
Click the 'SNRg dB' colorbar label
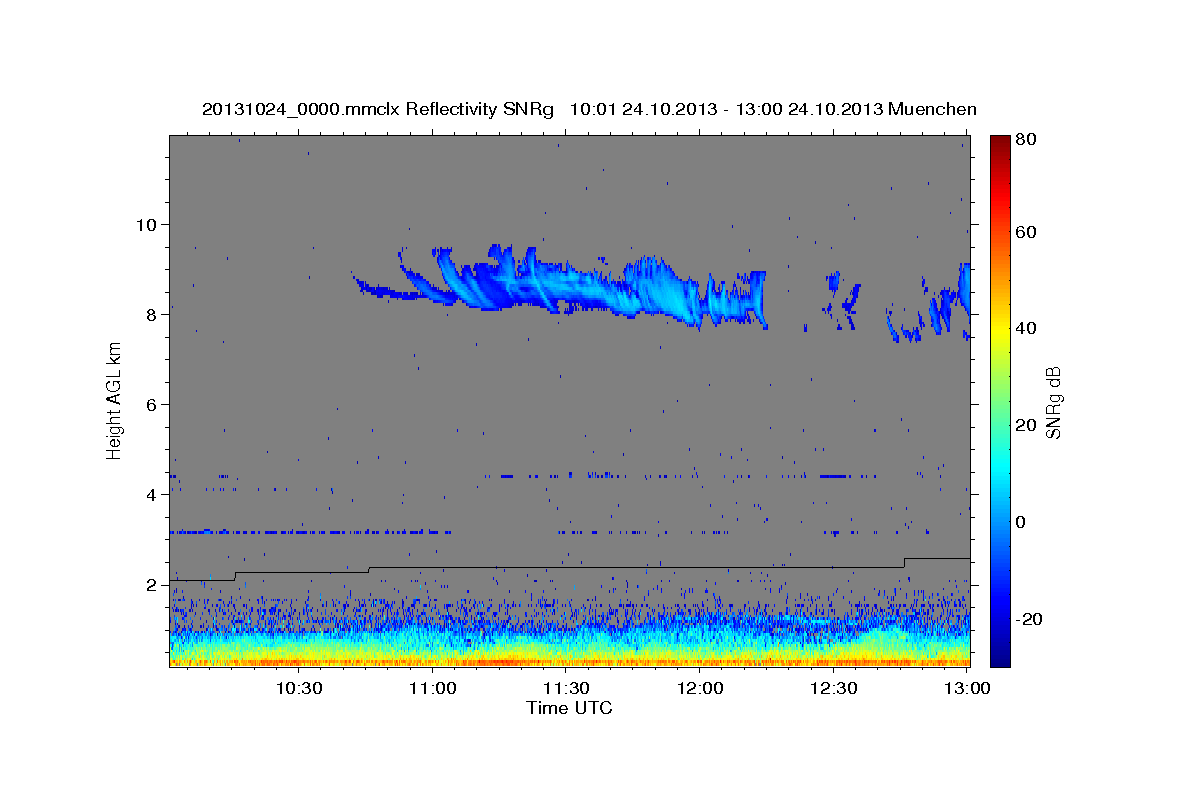(1052, 402)
